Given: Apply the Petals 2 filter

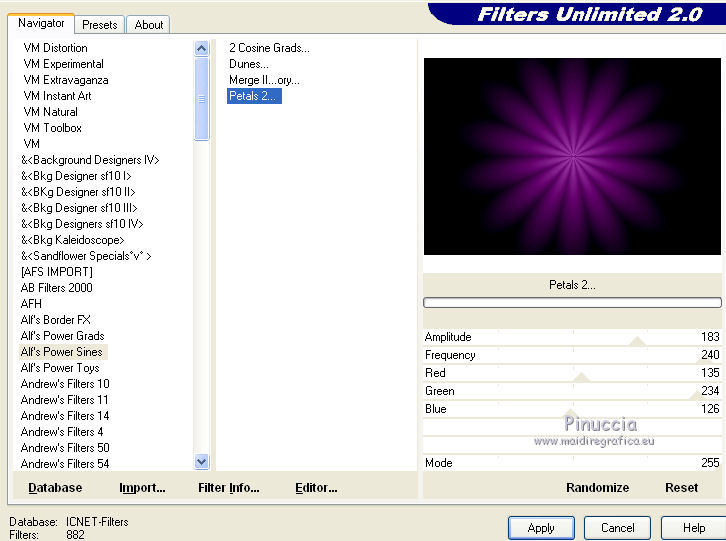Looking at the screenshot, I should (541, 528).
